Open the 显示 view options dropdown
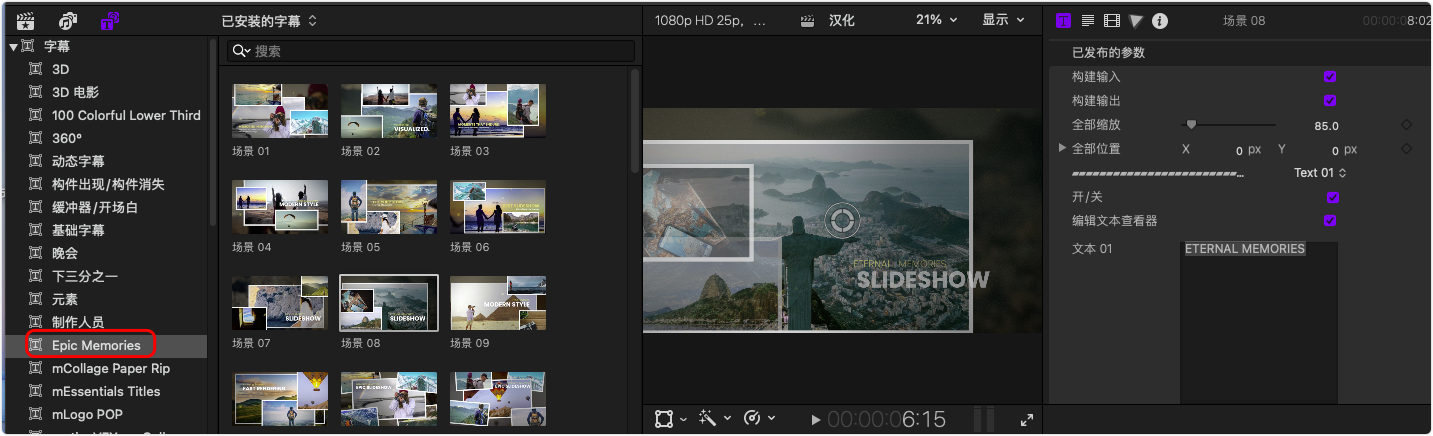This screenshot has width=1433, height=436. click(1003, 20)
